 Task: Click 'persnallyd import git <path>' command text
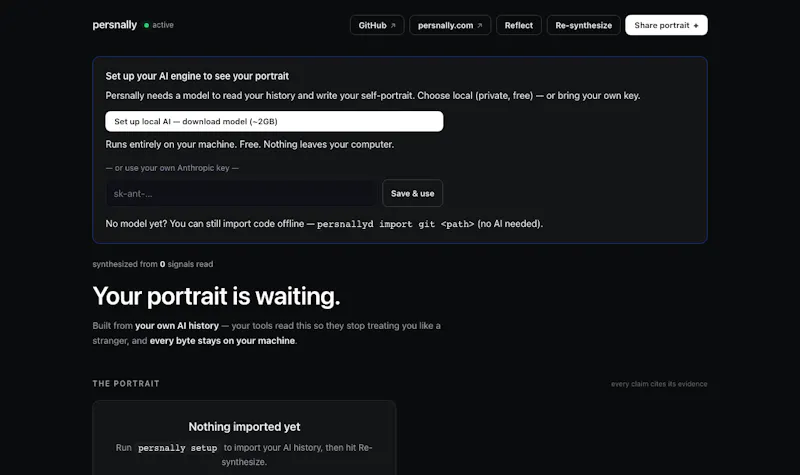pyautogui.click(x=395, y=224)
